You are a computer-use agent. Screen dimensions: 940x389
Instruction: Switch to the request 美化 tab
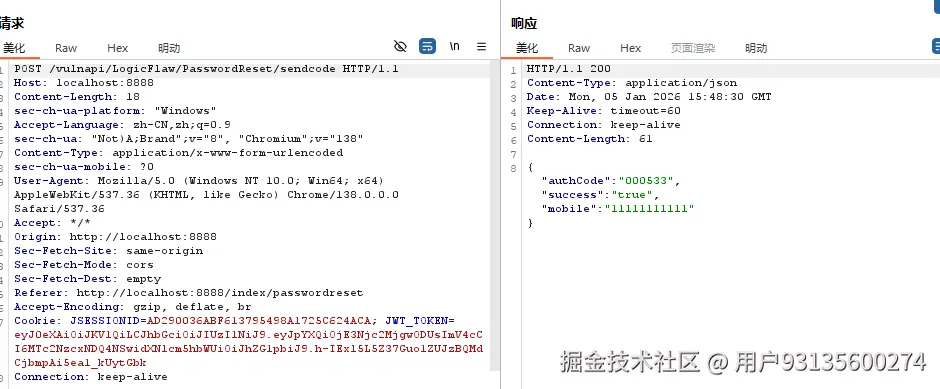tap(14, 48)
